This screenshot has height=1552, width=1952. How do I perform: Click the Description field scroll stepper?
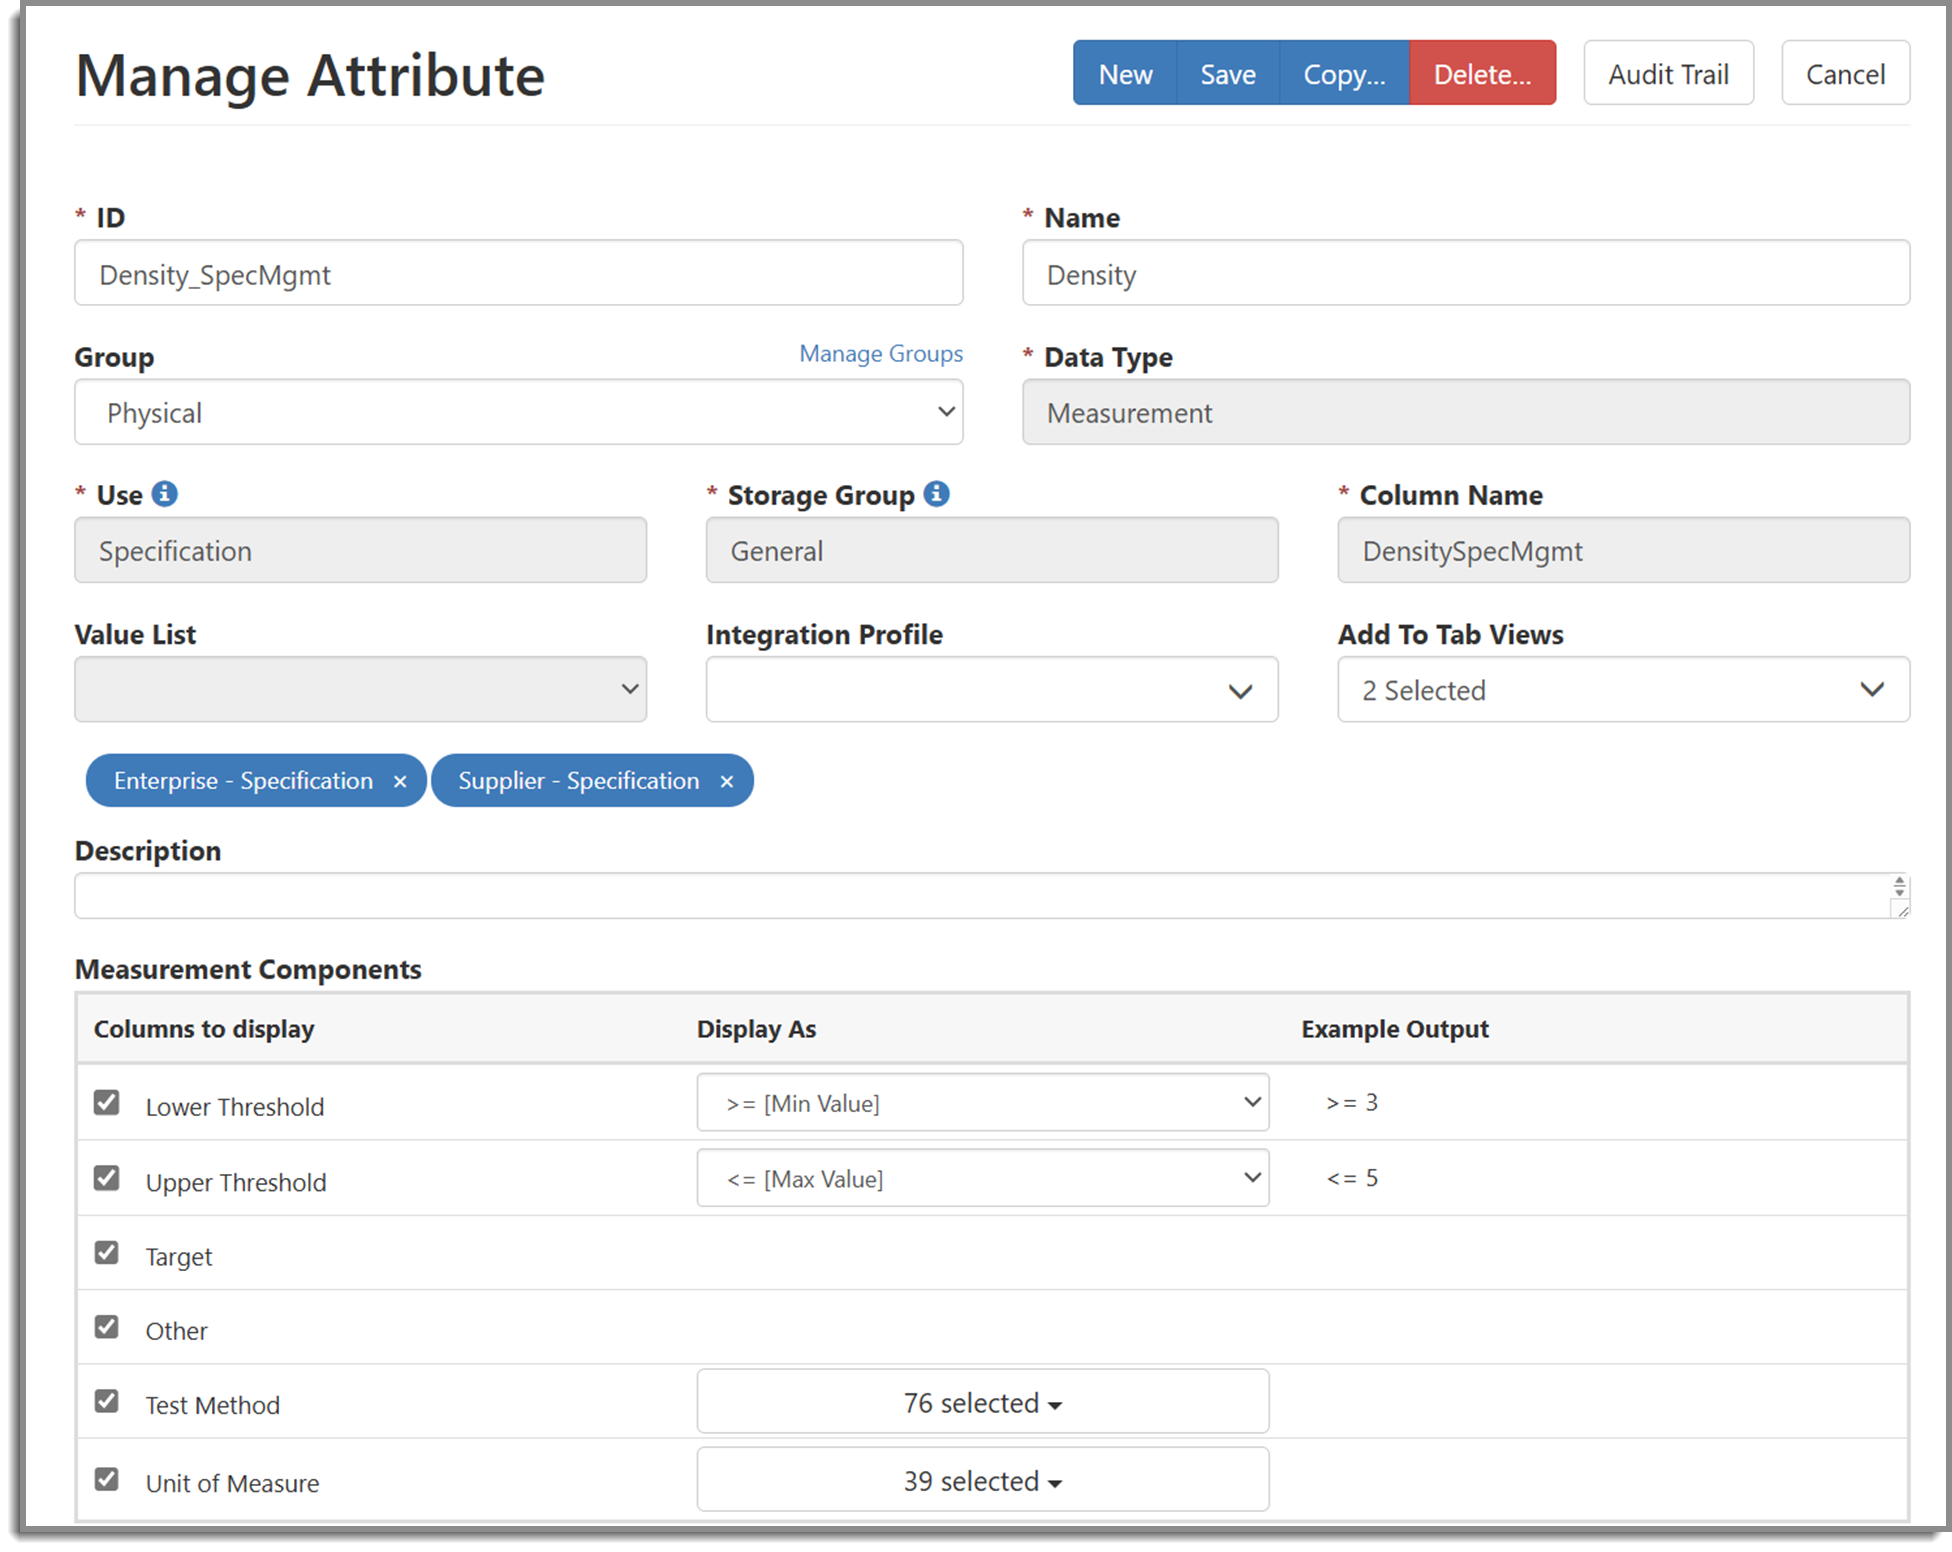[1900, 887]
